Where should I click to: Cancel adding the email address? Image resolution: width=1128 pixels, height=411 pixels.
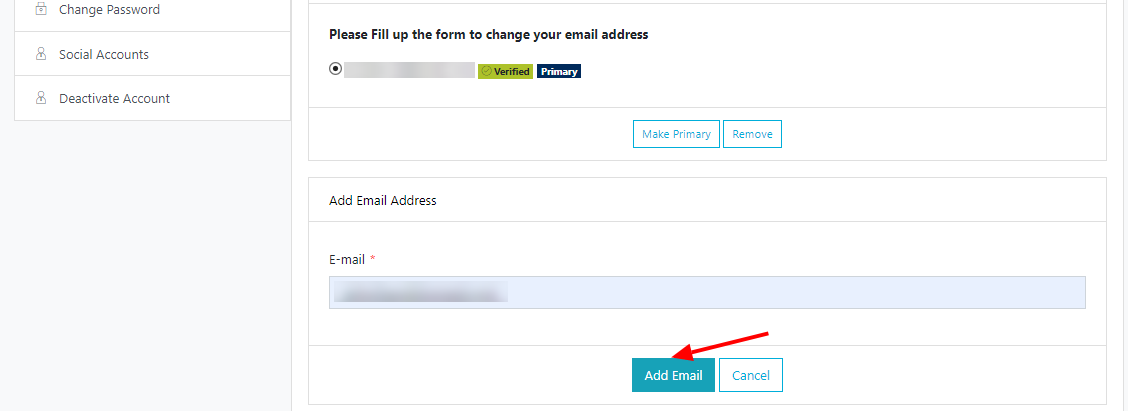[750, 375]
